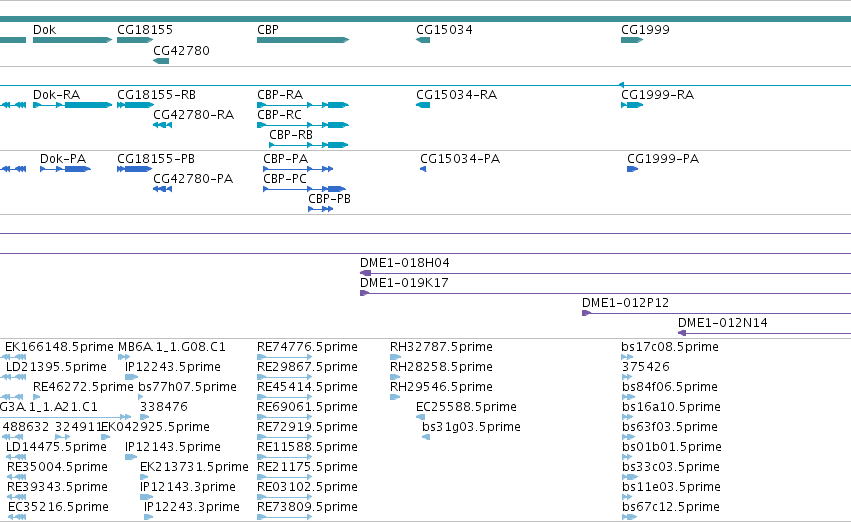Click the RE03102.5prime EST label
851x522 pixels.
(307, 487)
